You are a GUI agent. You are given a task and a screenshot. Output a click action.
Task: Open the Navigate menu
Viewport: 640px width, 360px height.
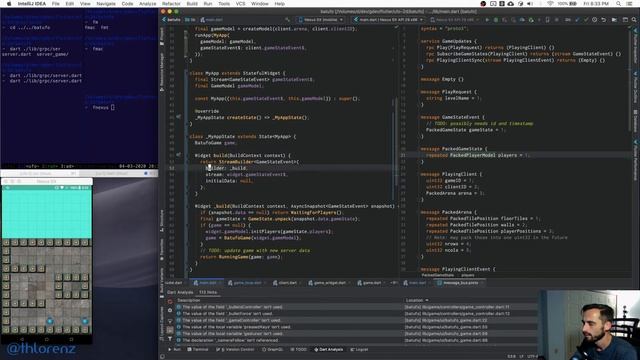tap(106, 4)
